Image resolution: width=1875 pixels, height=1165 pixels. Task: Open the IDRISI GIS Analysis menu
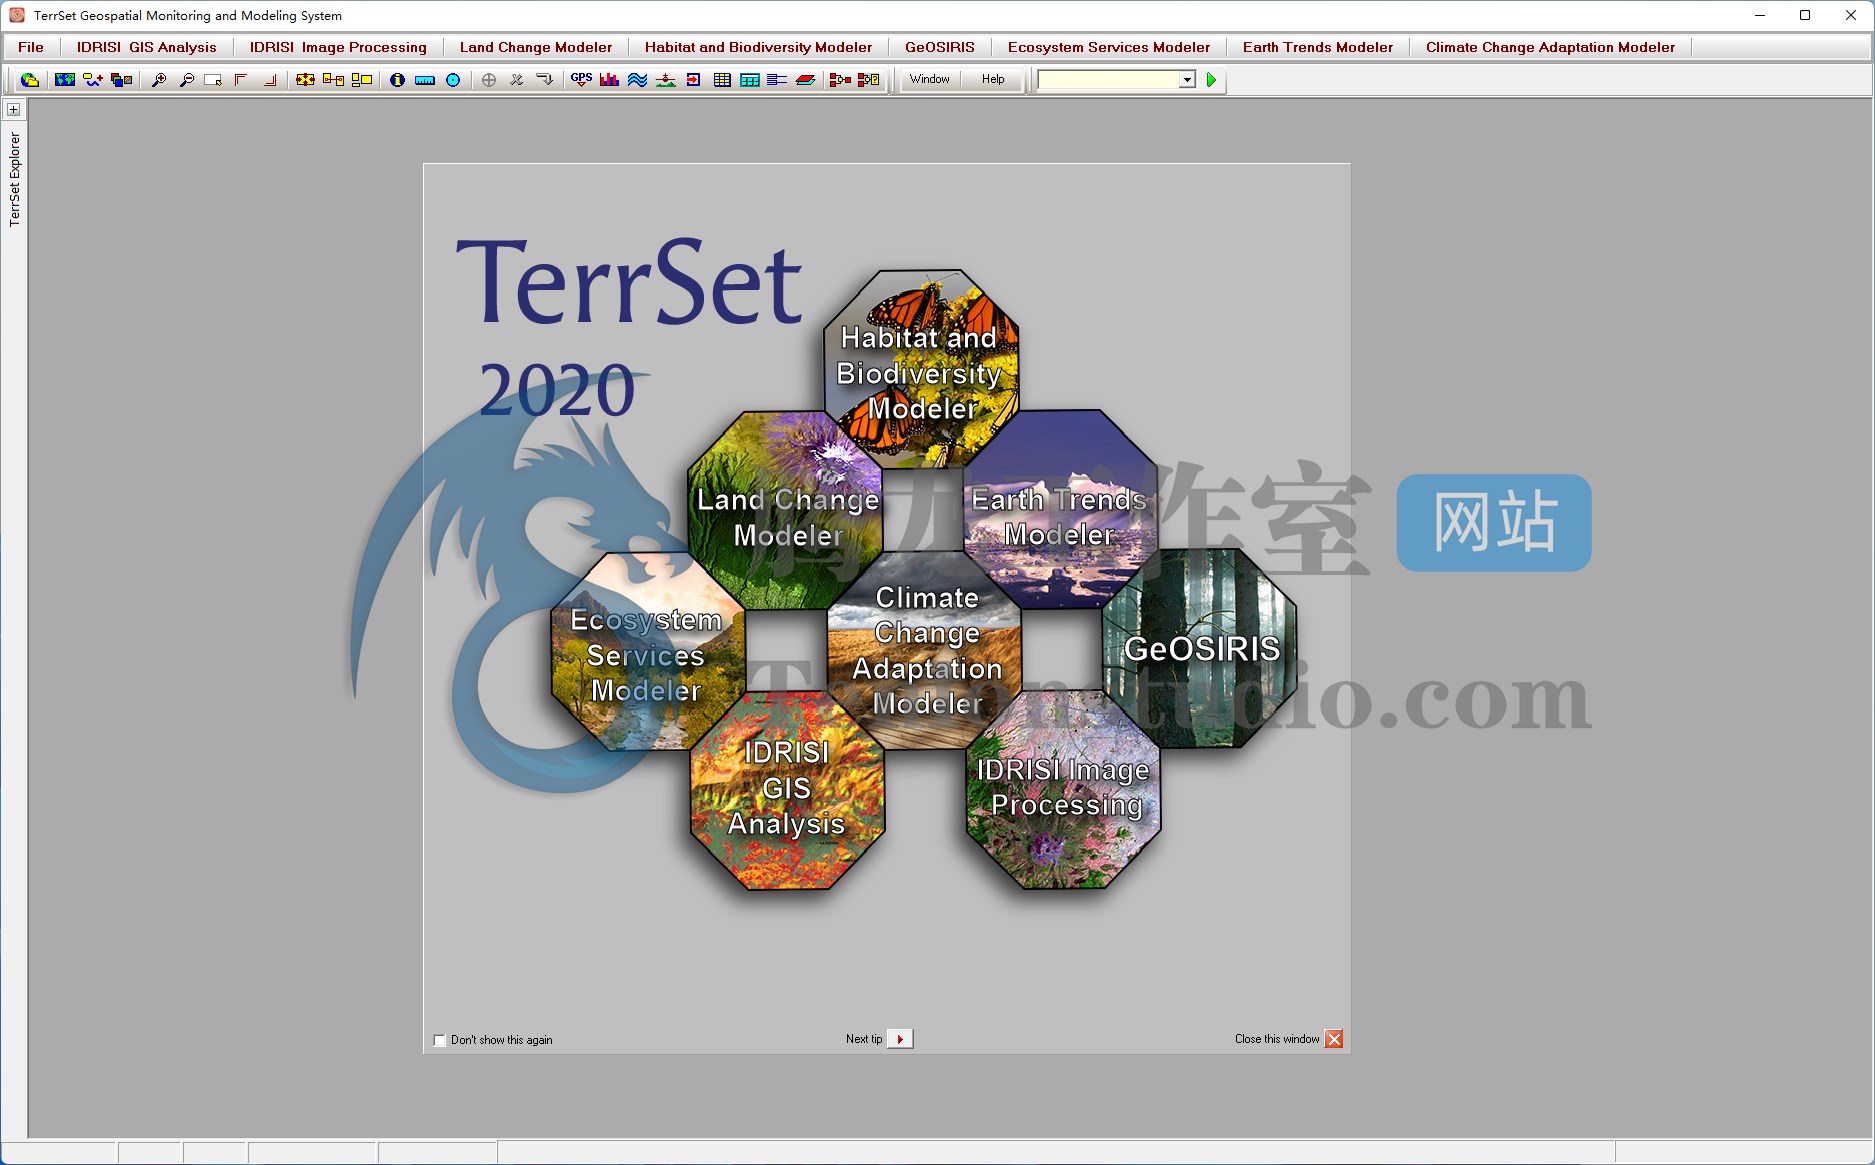pos(147,47)
